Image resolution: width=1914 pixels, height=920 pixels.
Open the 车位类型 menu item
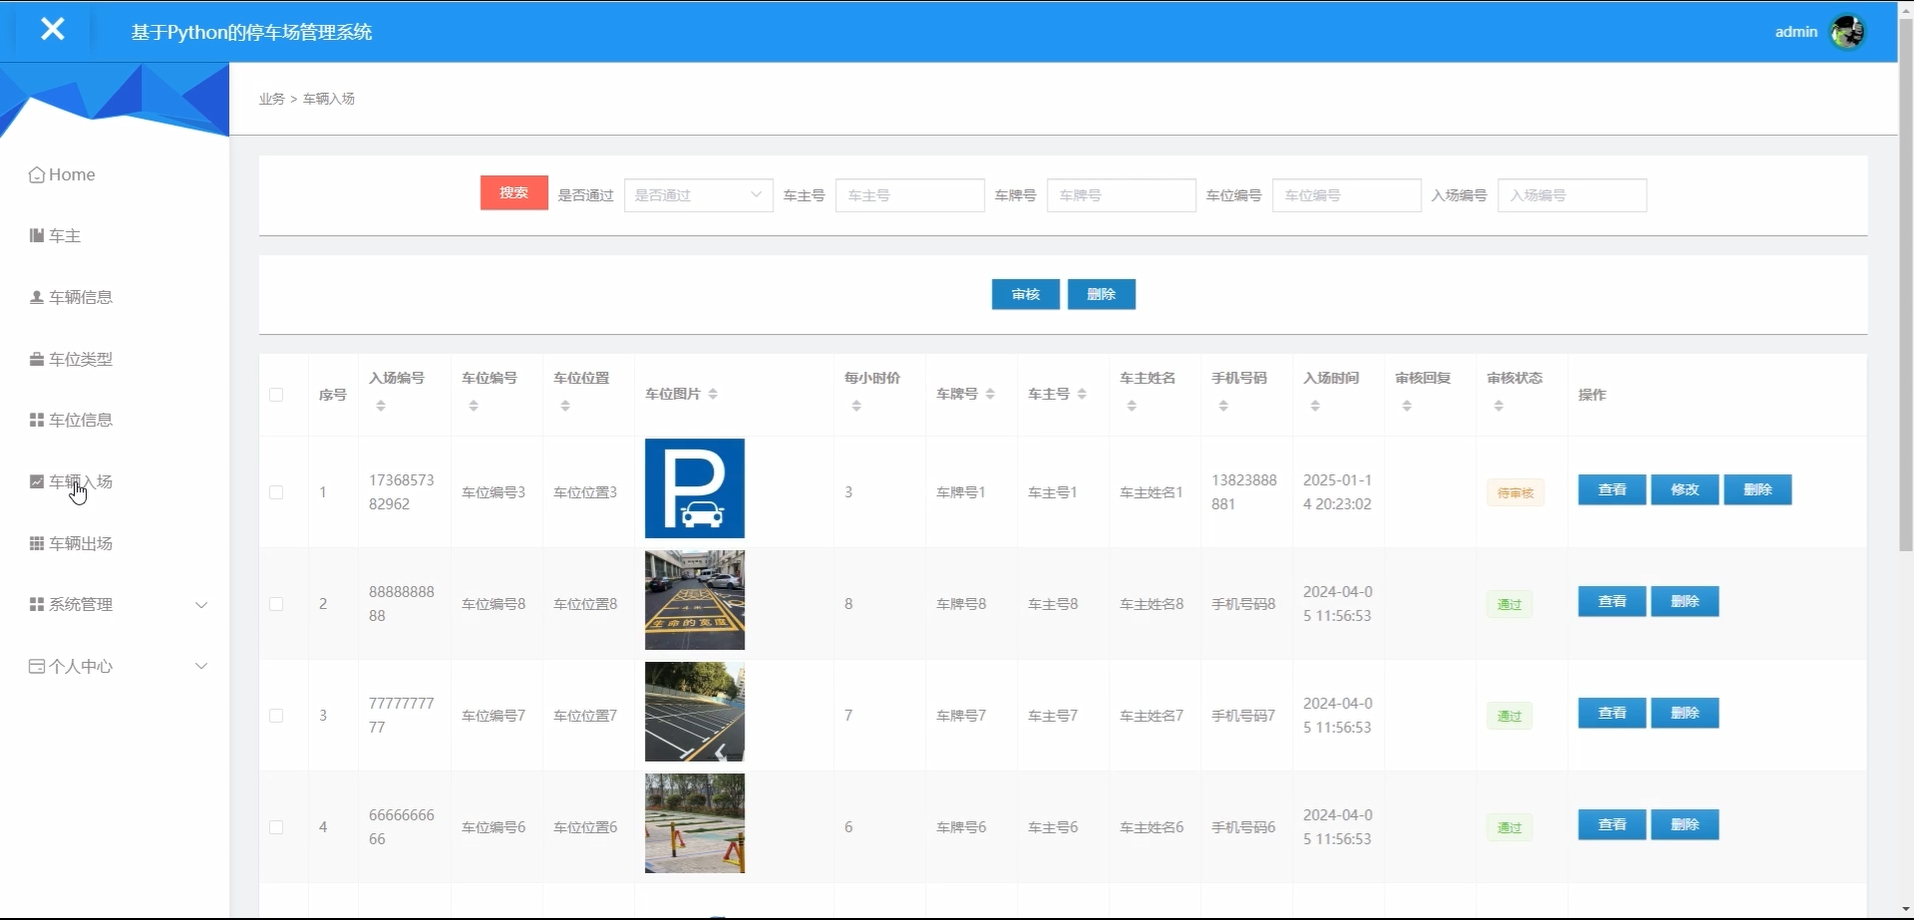coord(81,359)
